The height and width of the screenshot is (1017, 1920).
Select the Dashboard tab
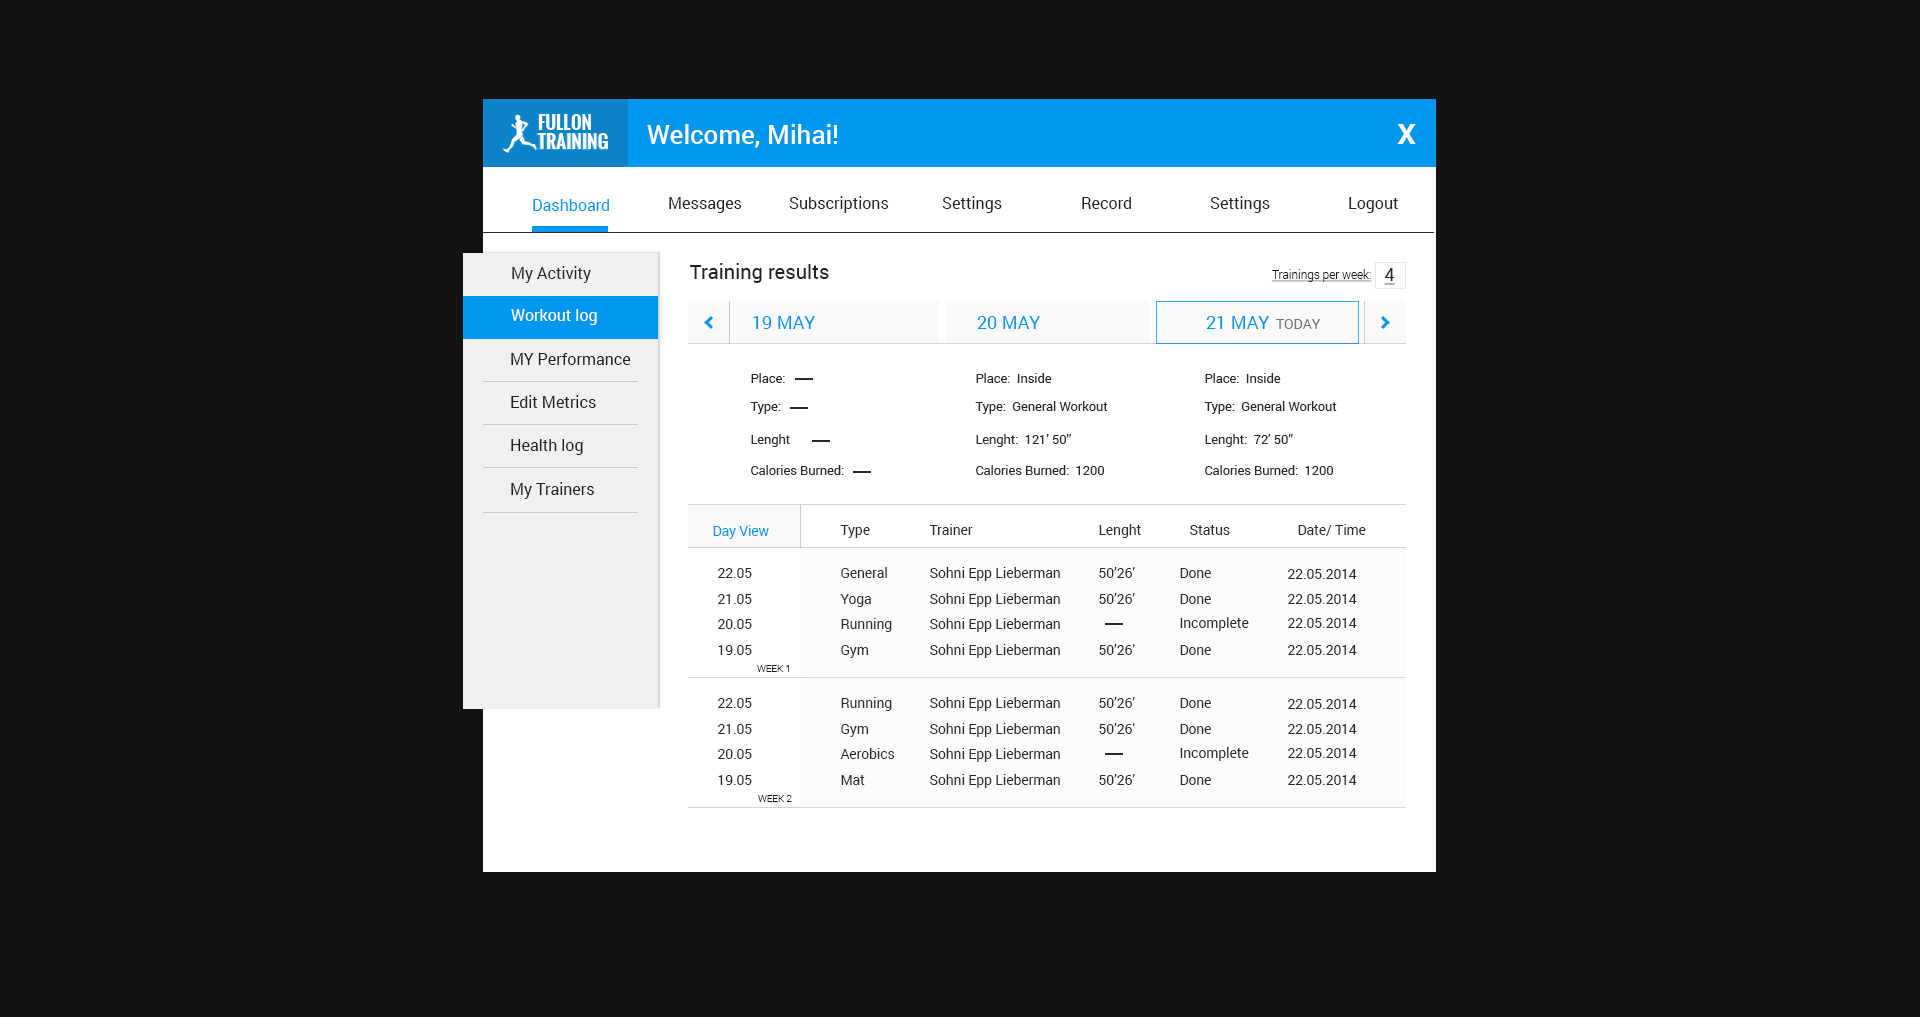click(570, 206)
